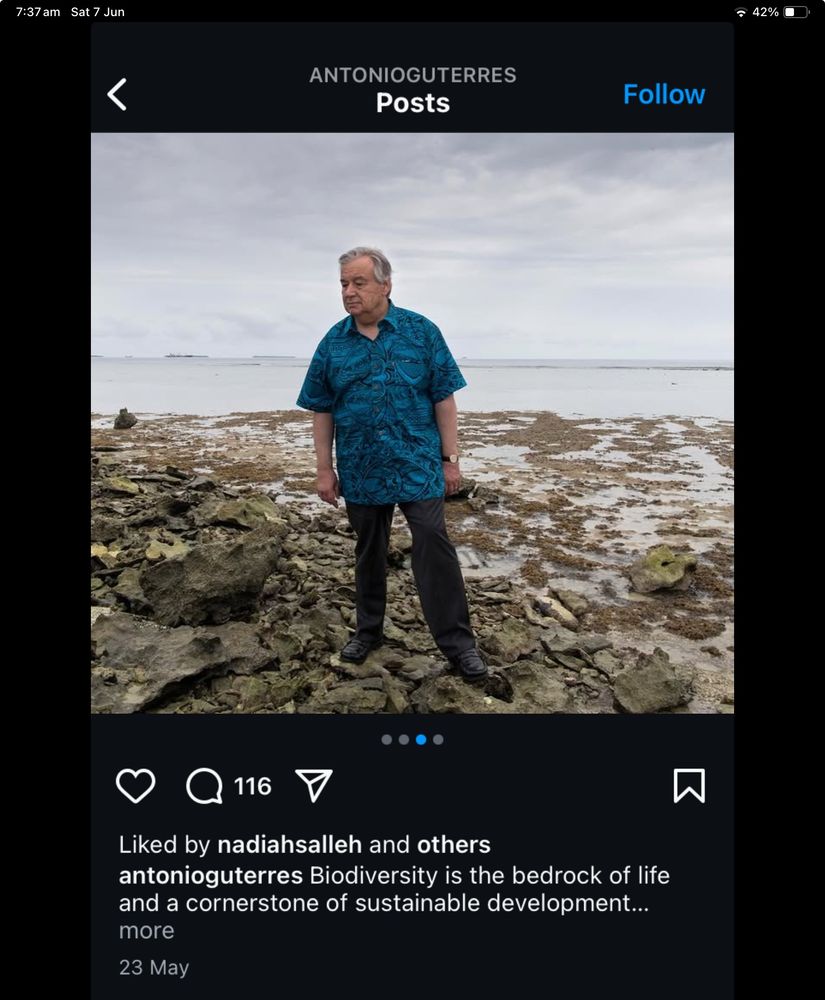Tap the battery indicator
The height and width of the screenshot is (1000, 825).
coord(795,13)
